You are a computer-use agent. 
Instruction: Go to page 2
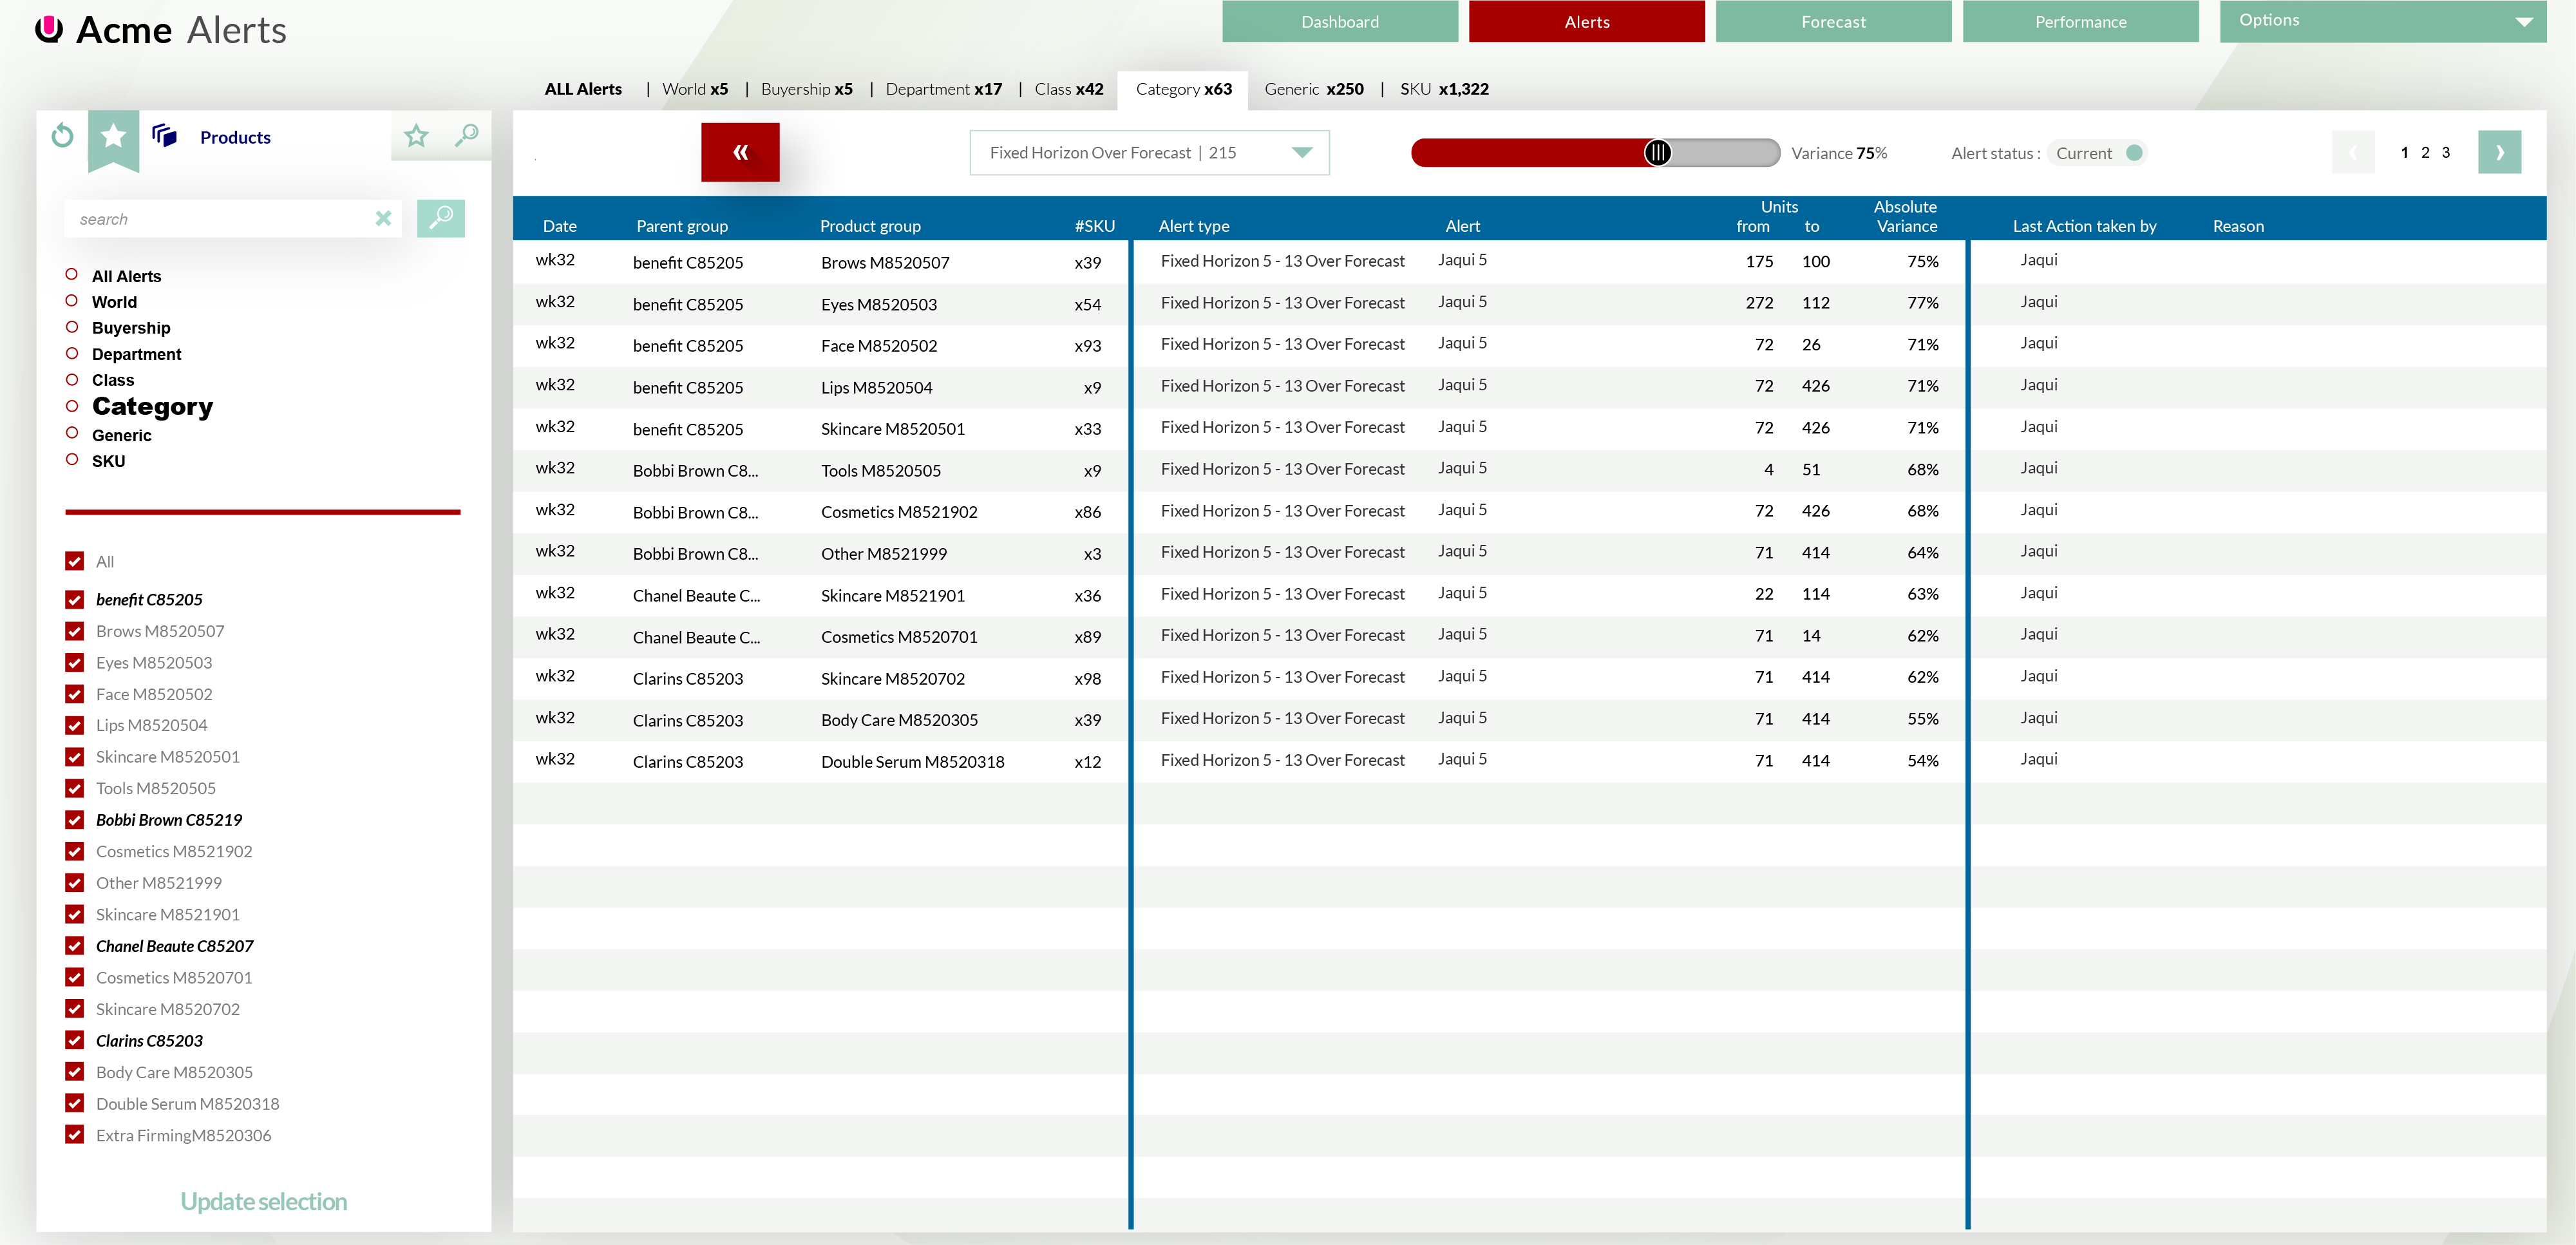click(2425, 153)
